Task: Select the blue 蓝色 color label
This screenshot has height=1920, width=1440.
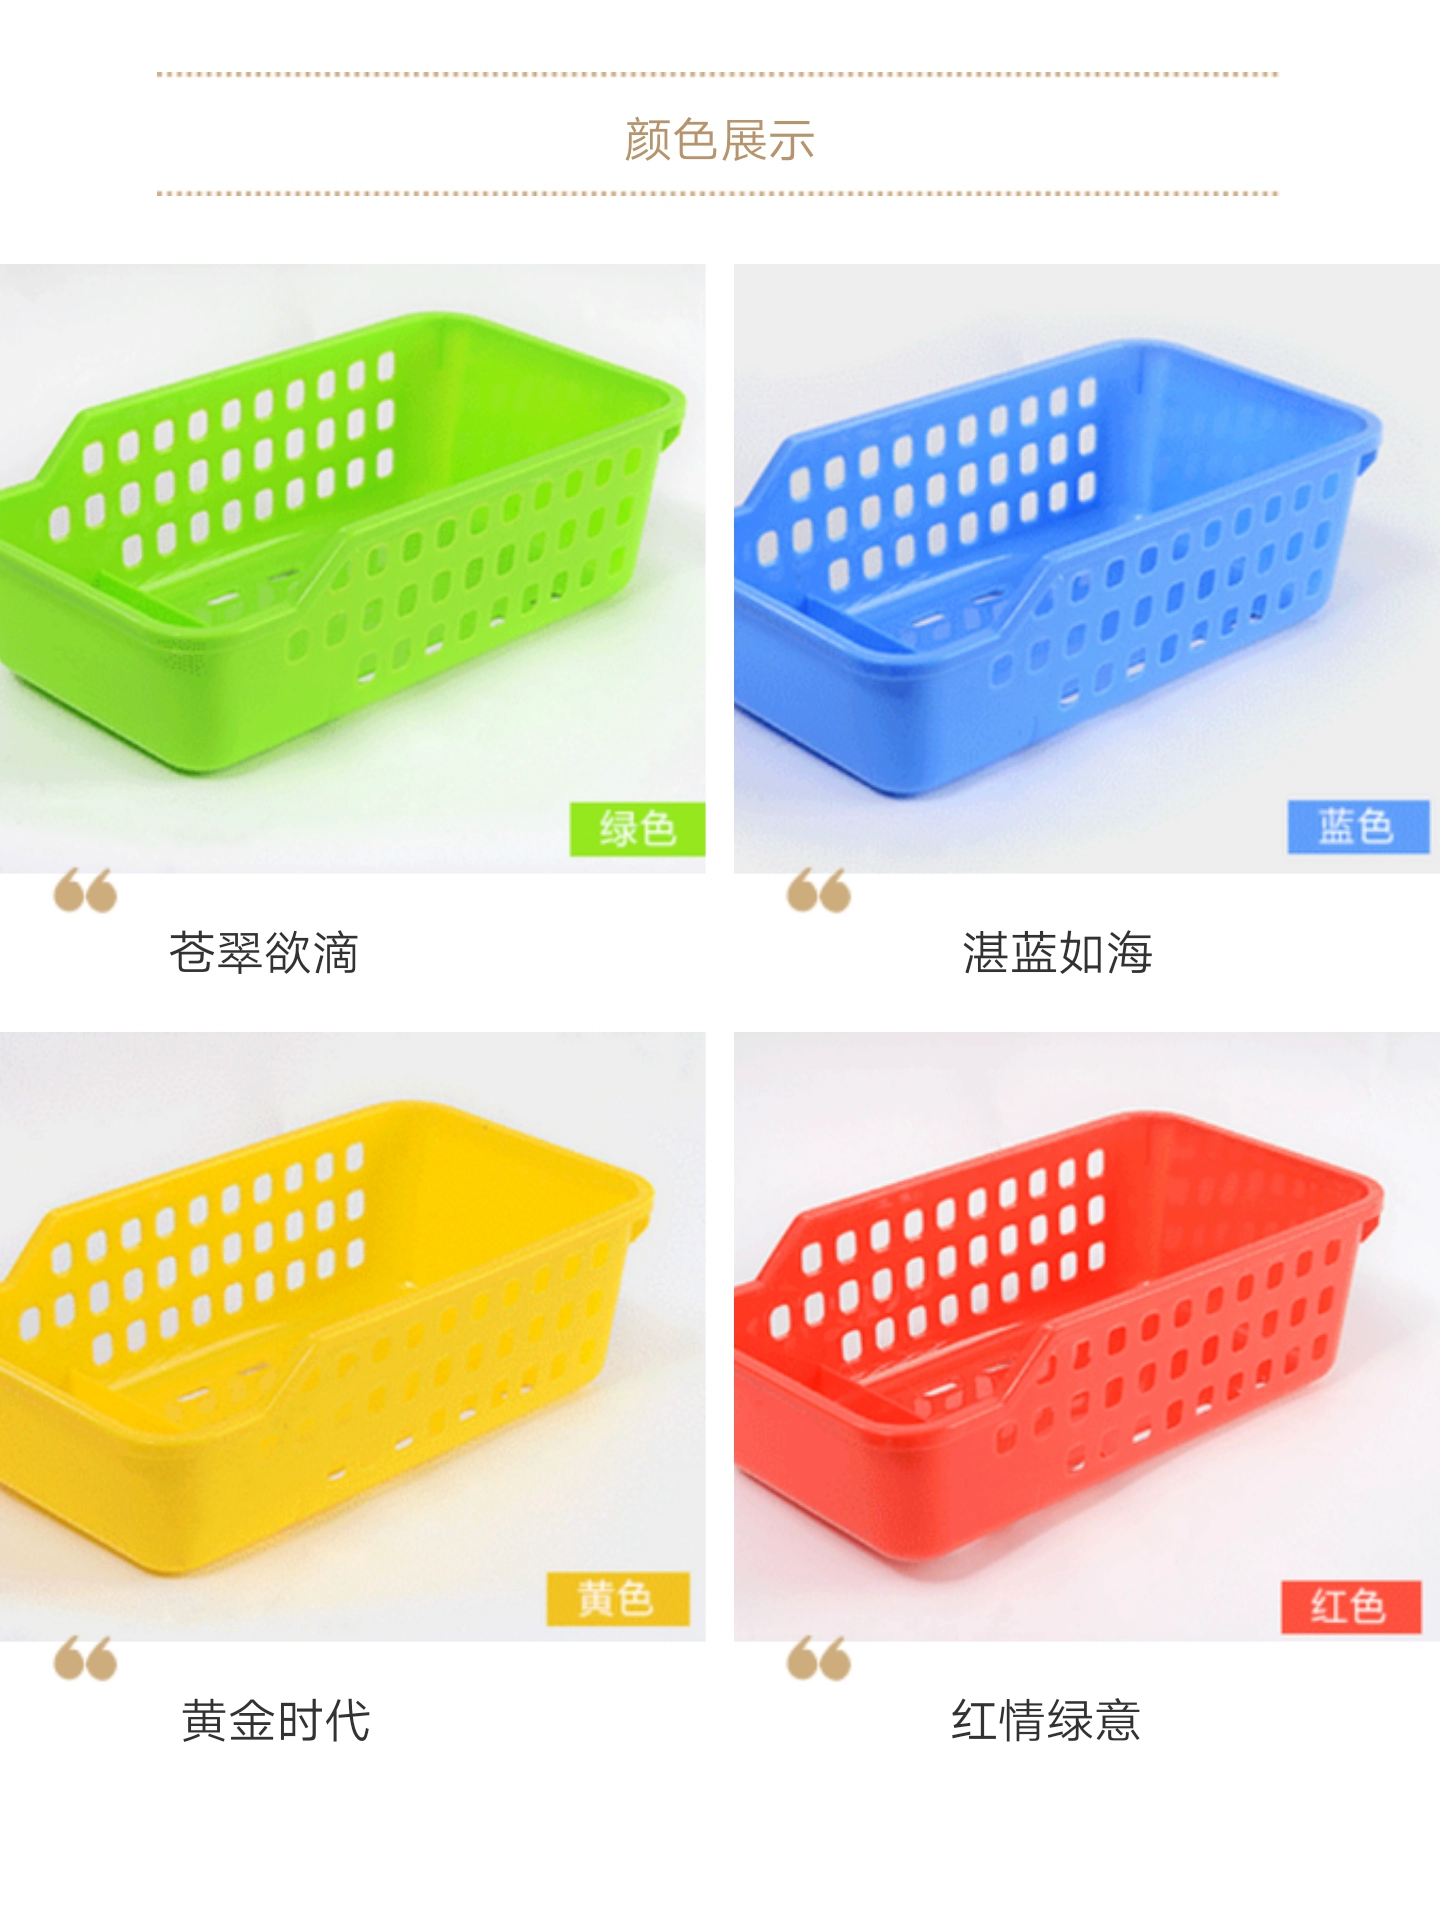Action: tap(1357, 826)
